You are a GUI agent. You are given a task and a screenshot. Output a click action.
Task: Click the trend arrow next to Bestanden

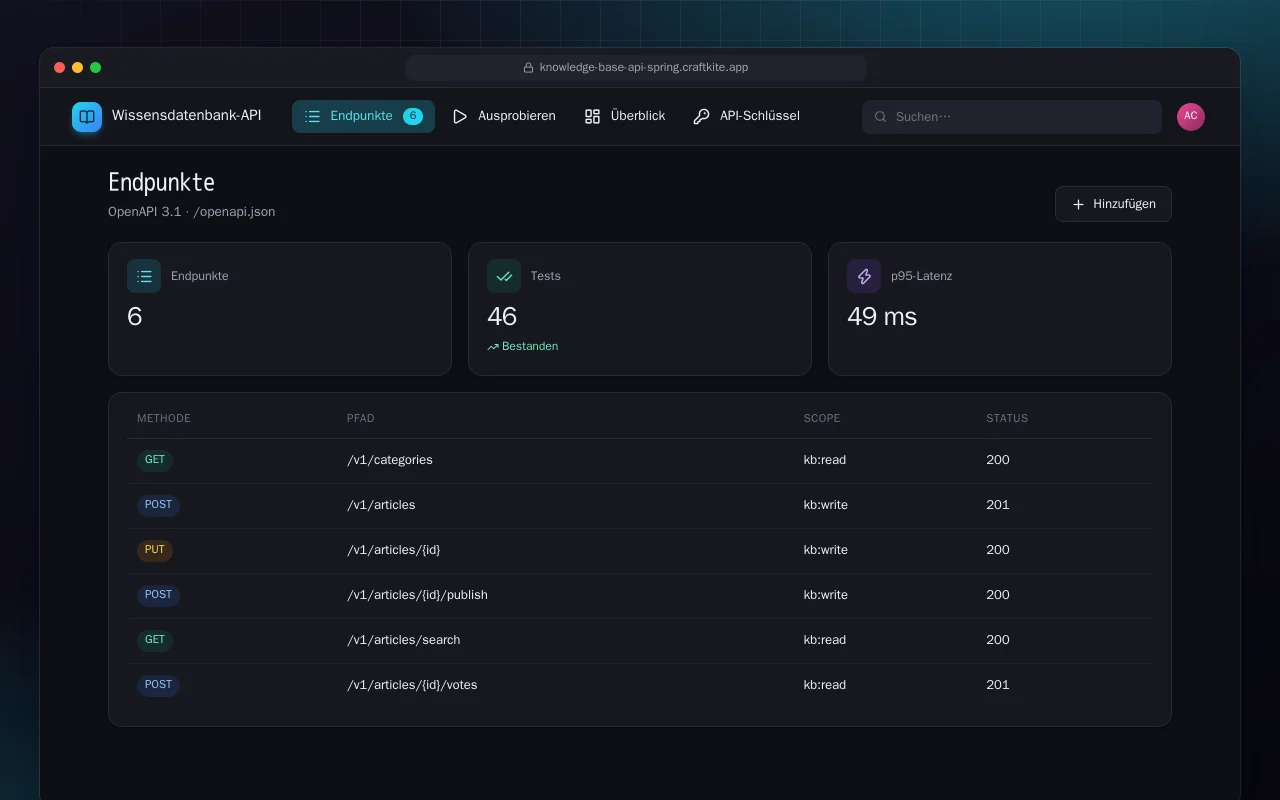pyautogui.click(x=493, y=347)
